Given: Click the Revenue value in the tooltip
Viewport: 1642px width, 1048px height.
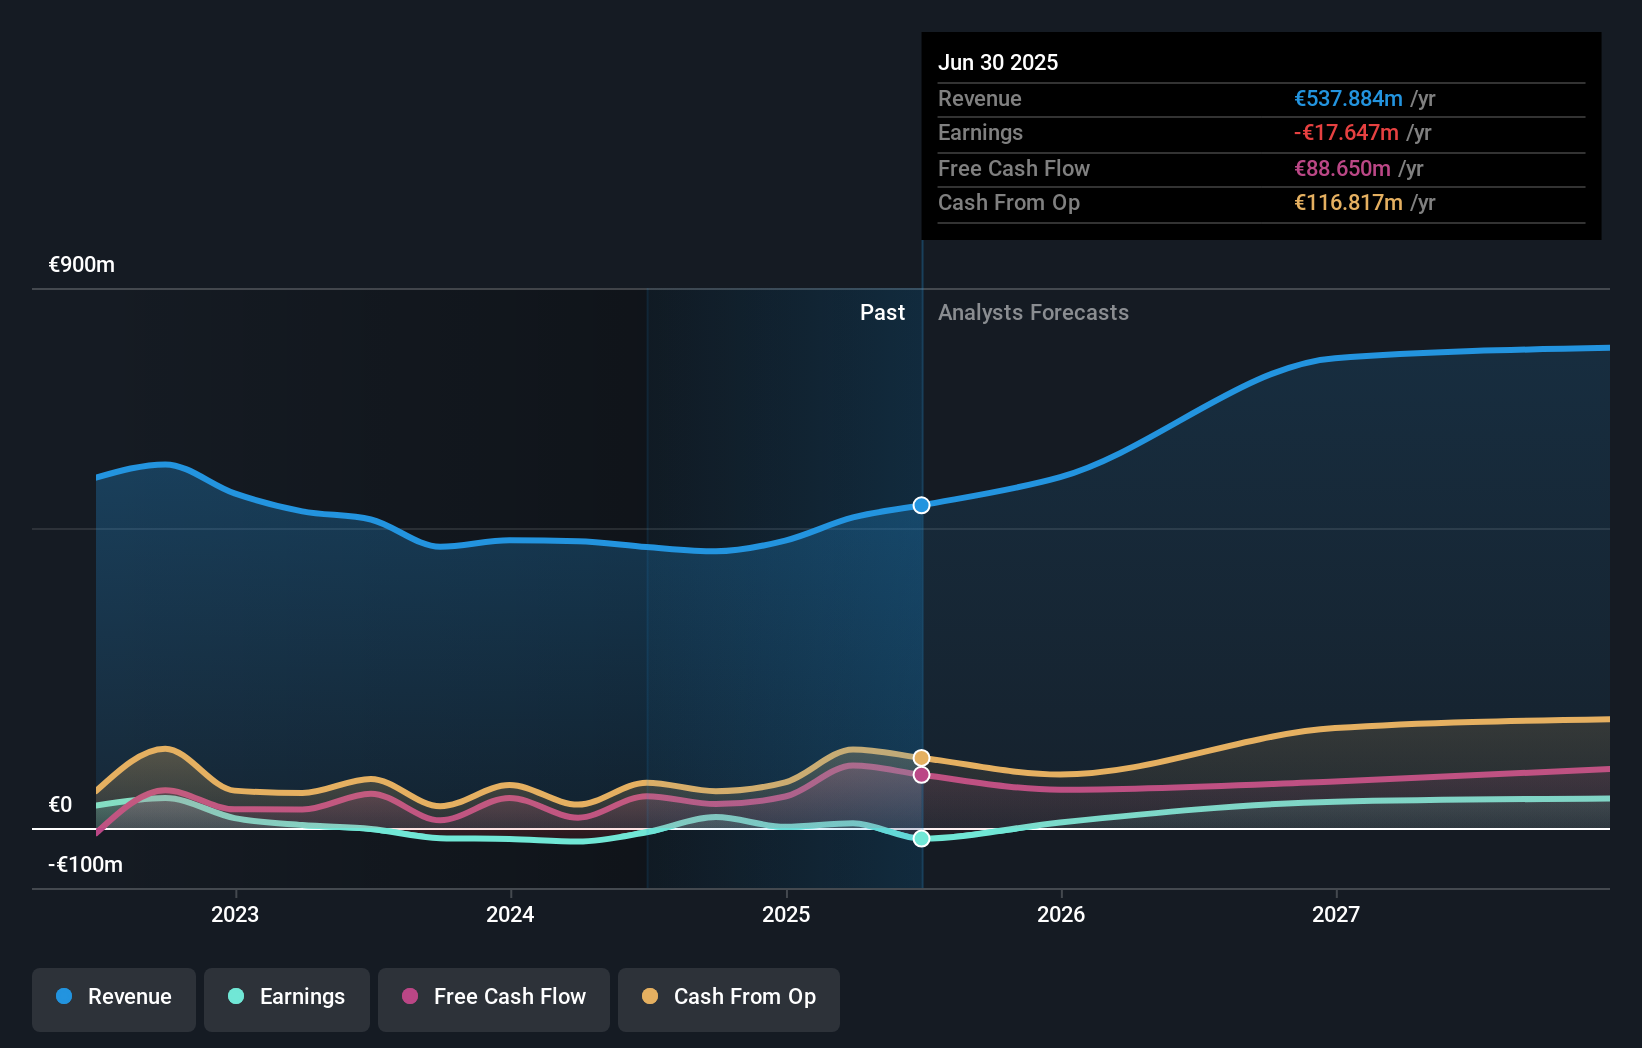Looking at the screenshot, I should point(1348,99).
